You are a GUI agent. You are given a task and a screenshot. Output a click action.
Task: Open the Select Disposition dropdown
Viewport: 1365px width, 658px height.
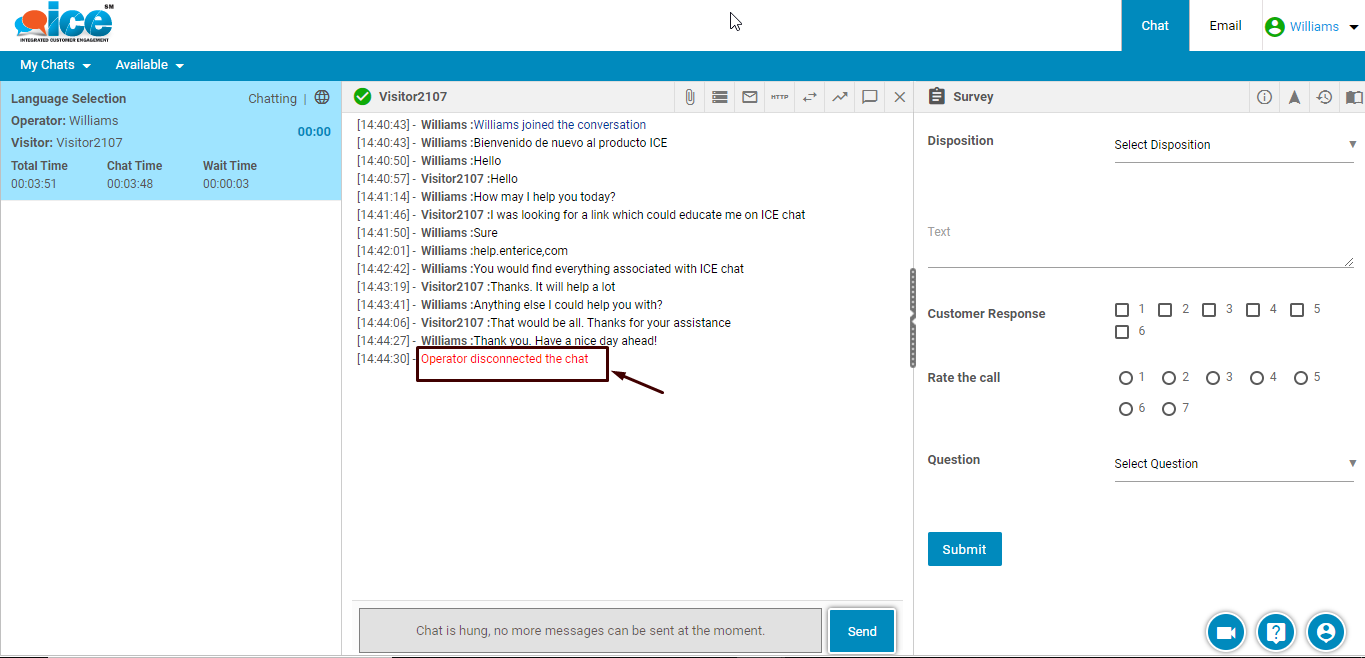tap(1234, 145)
